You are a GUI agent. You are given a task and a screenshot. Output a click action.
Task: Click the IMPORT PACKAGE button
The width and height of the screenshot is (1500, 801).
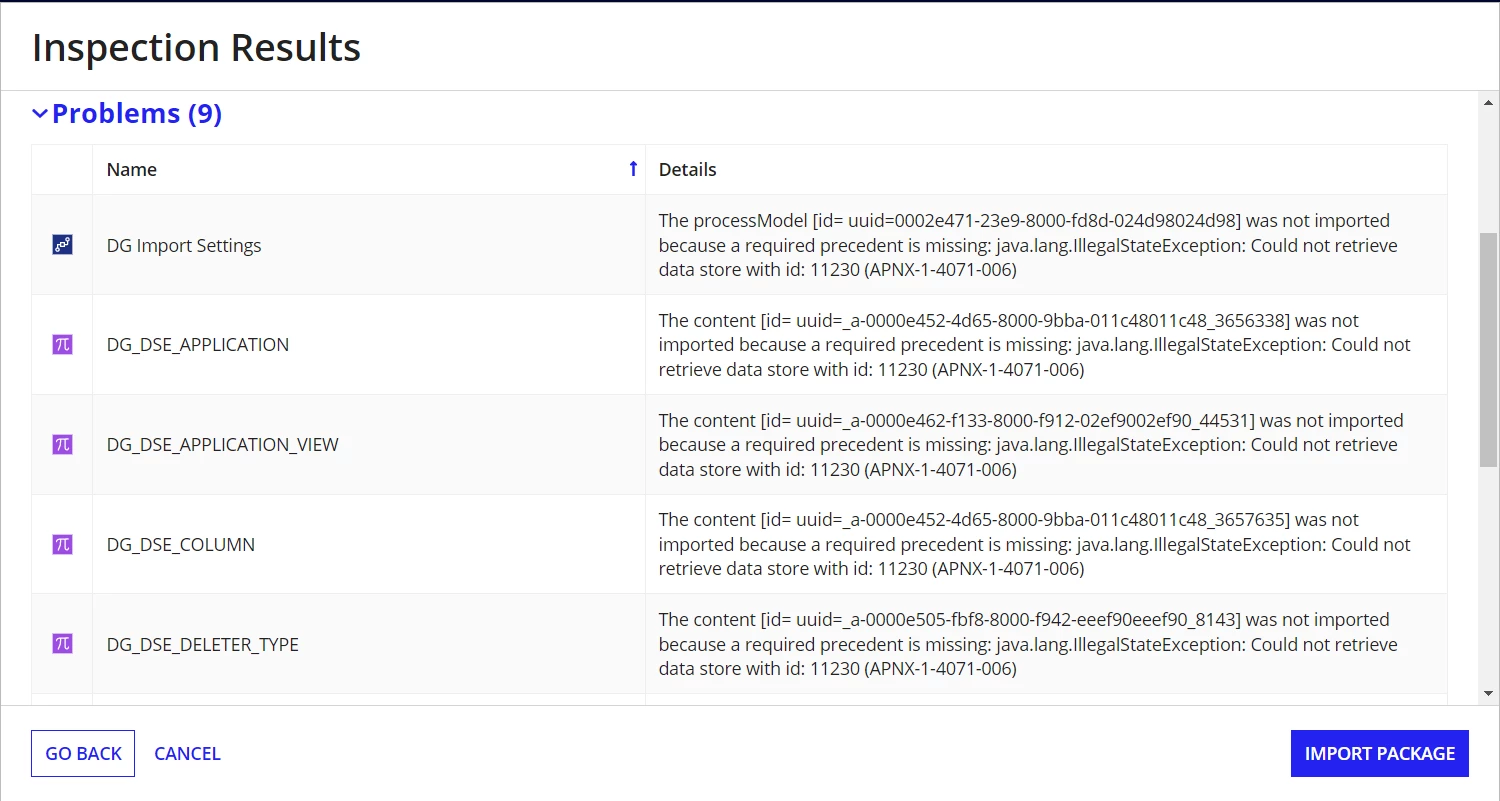pyautogui.click(x=1380, y=753)
